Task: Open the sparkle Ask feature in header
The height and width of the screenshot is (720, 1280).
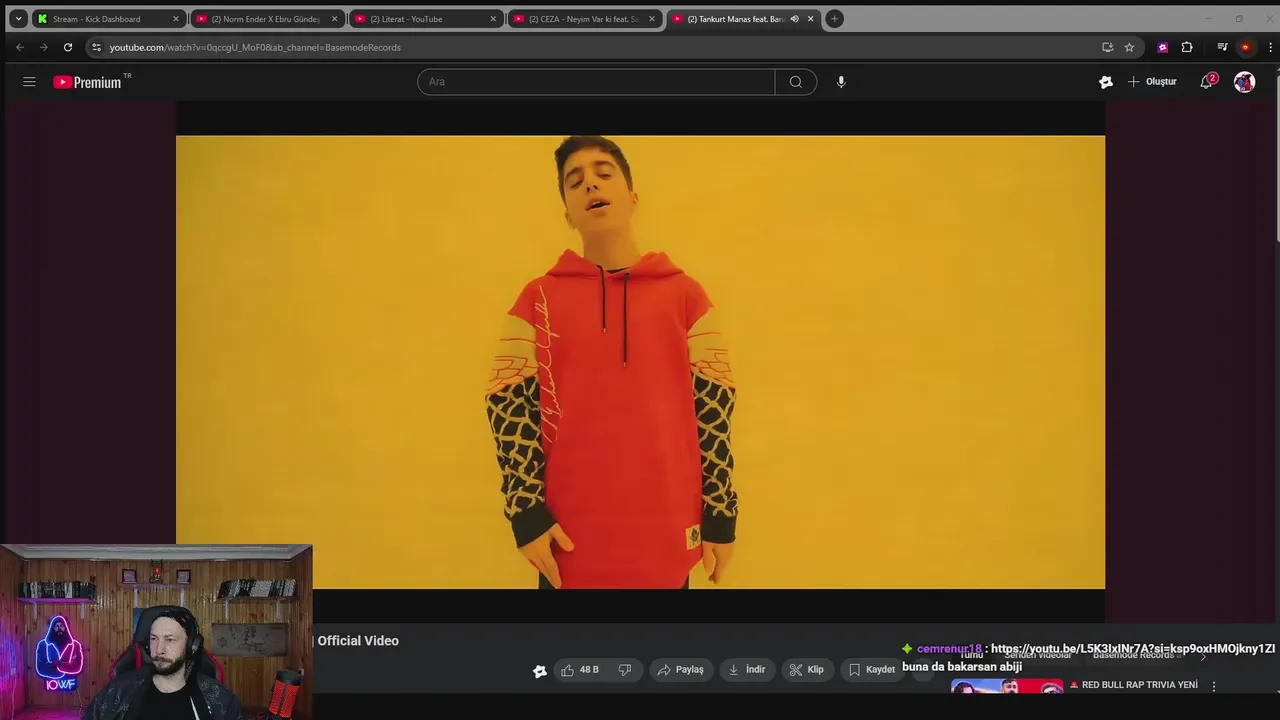Action: (1106, 82)
